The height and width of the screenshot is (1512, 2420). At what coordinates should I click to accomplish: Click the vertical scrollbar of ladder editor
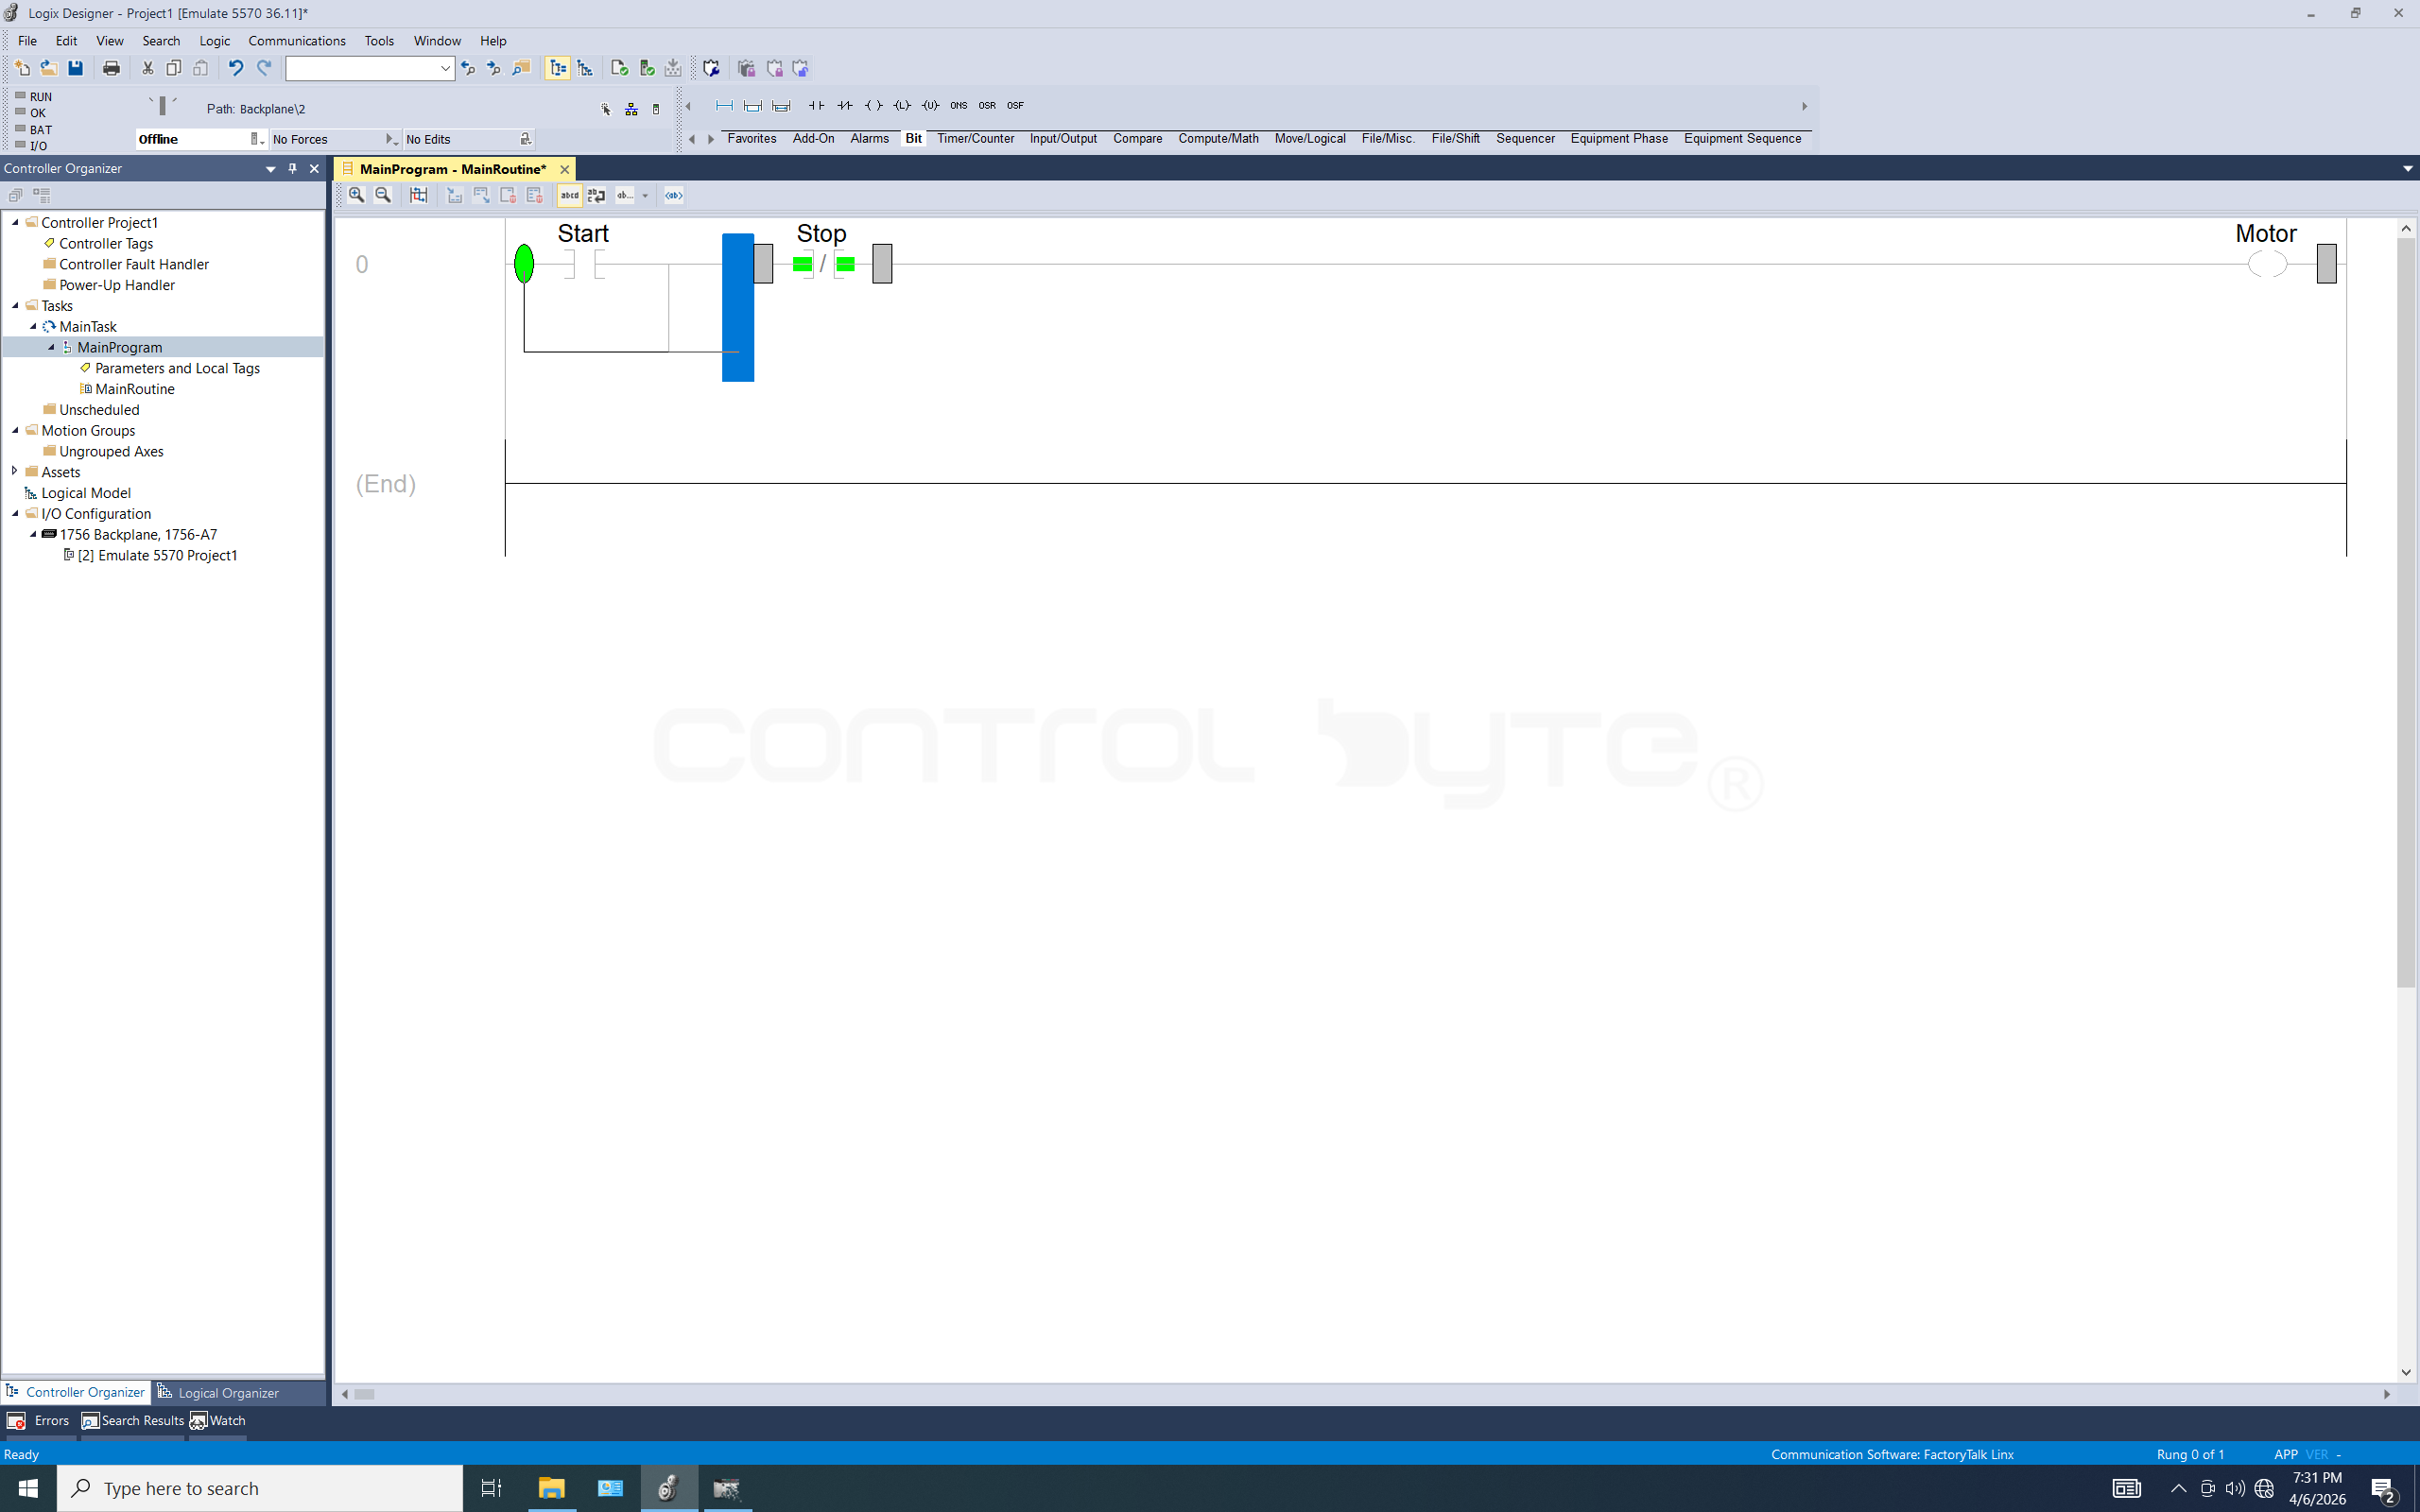coord(2406,612)
